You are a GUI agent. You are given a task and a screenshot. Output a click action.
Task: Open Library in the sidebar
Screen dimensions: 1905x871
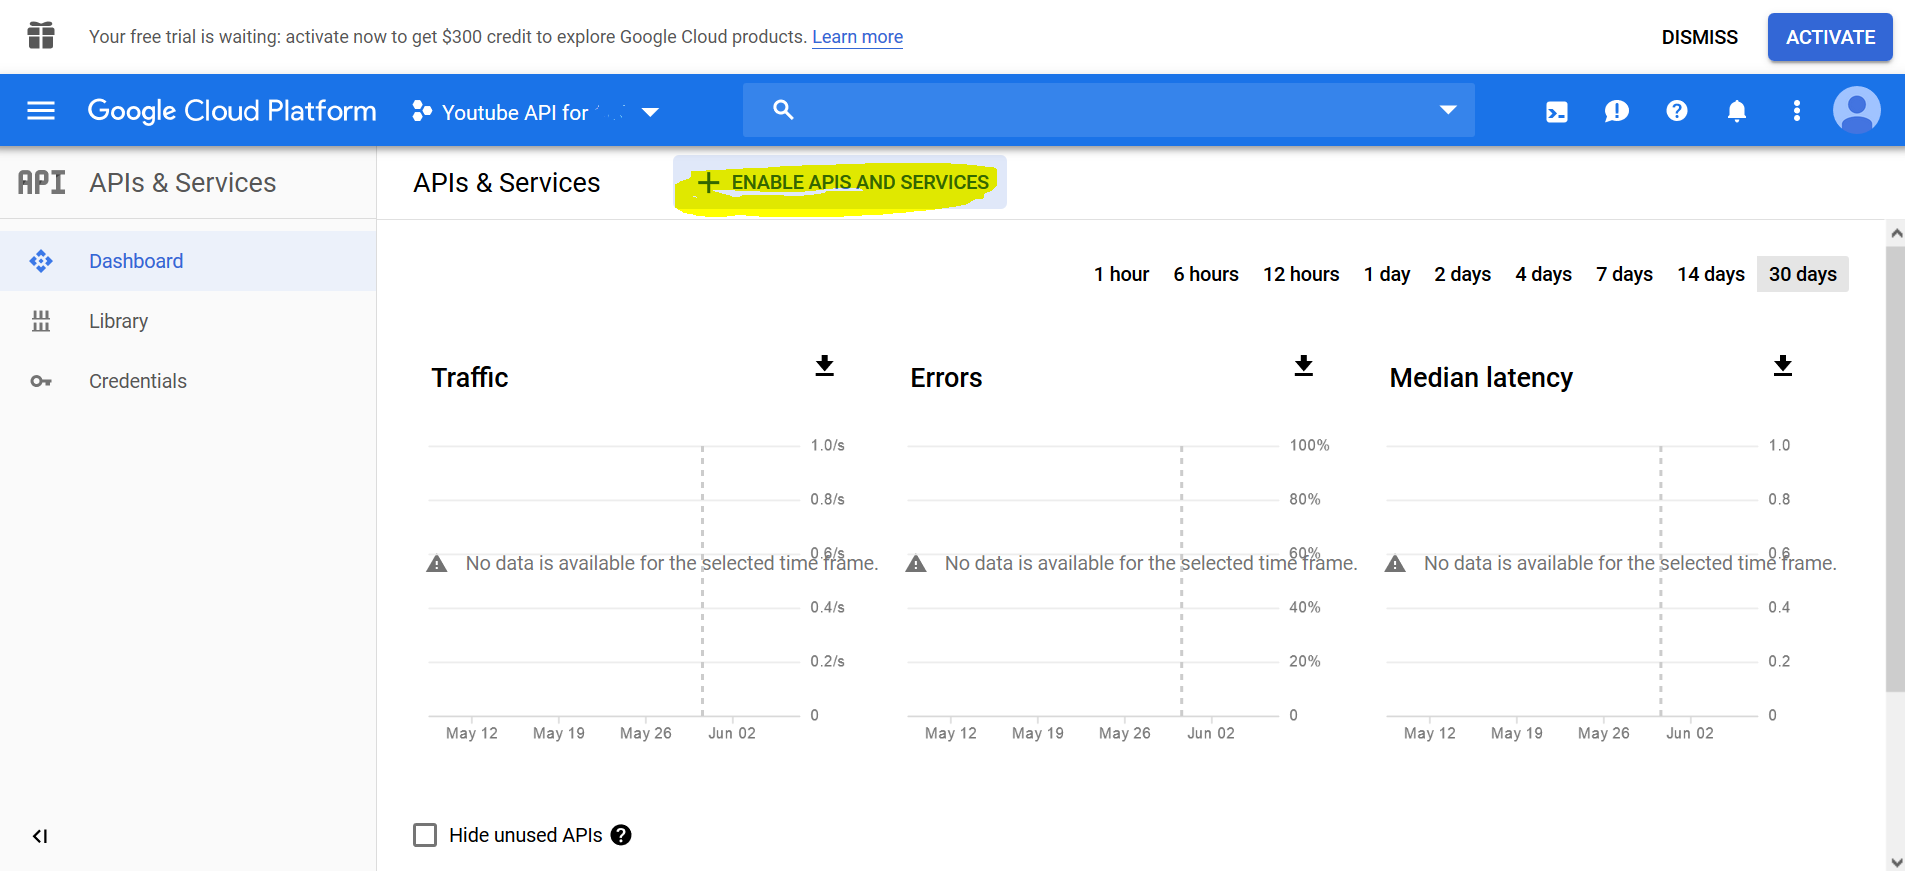coord(118,321)
